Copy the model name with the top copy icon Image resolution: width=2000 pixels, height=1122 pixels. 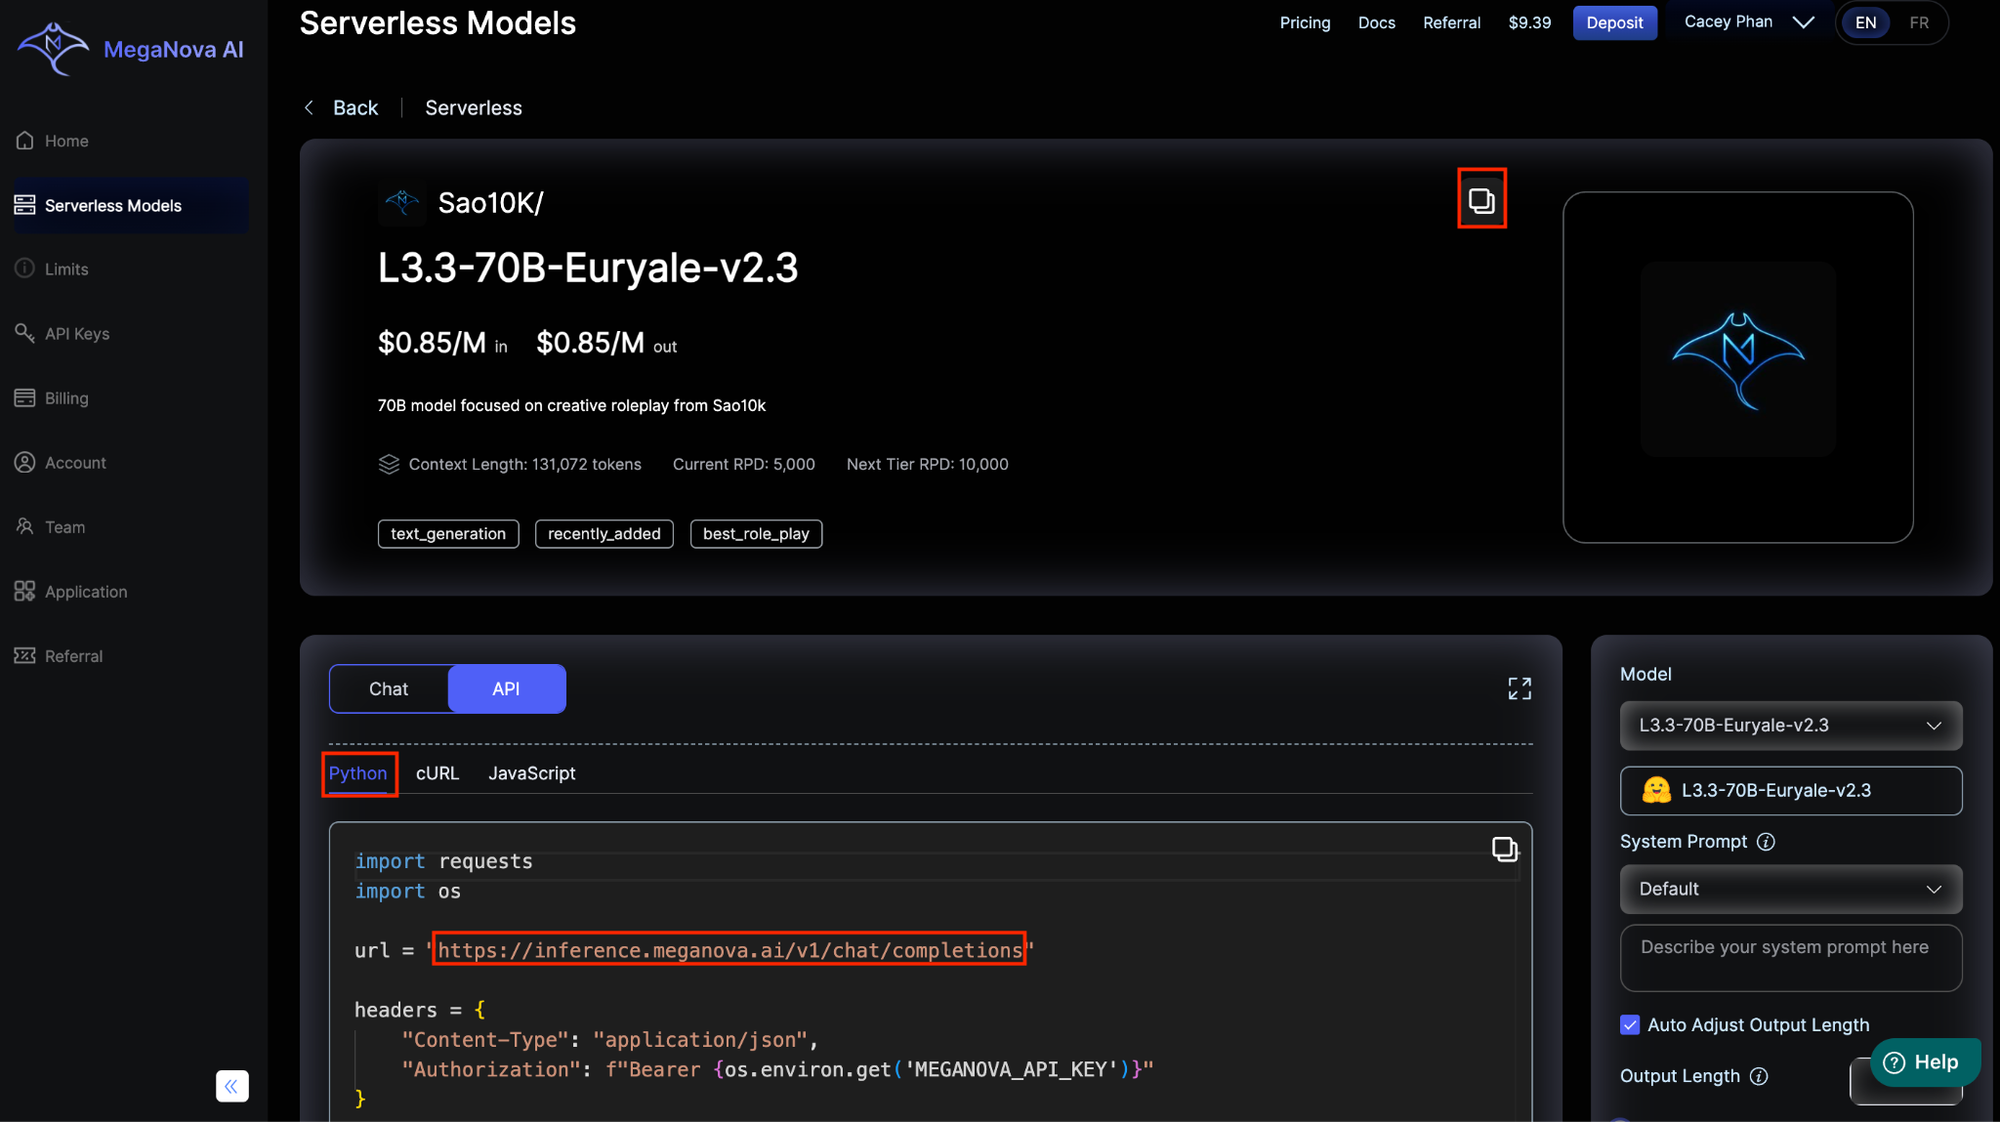coord(1481,200)
